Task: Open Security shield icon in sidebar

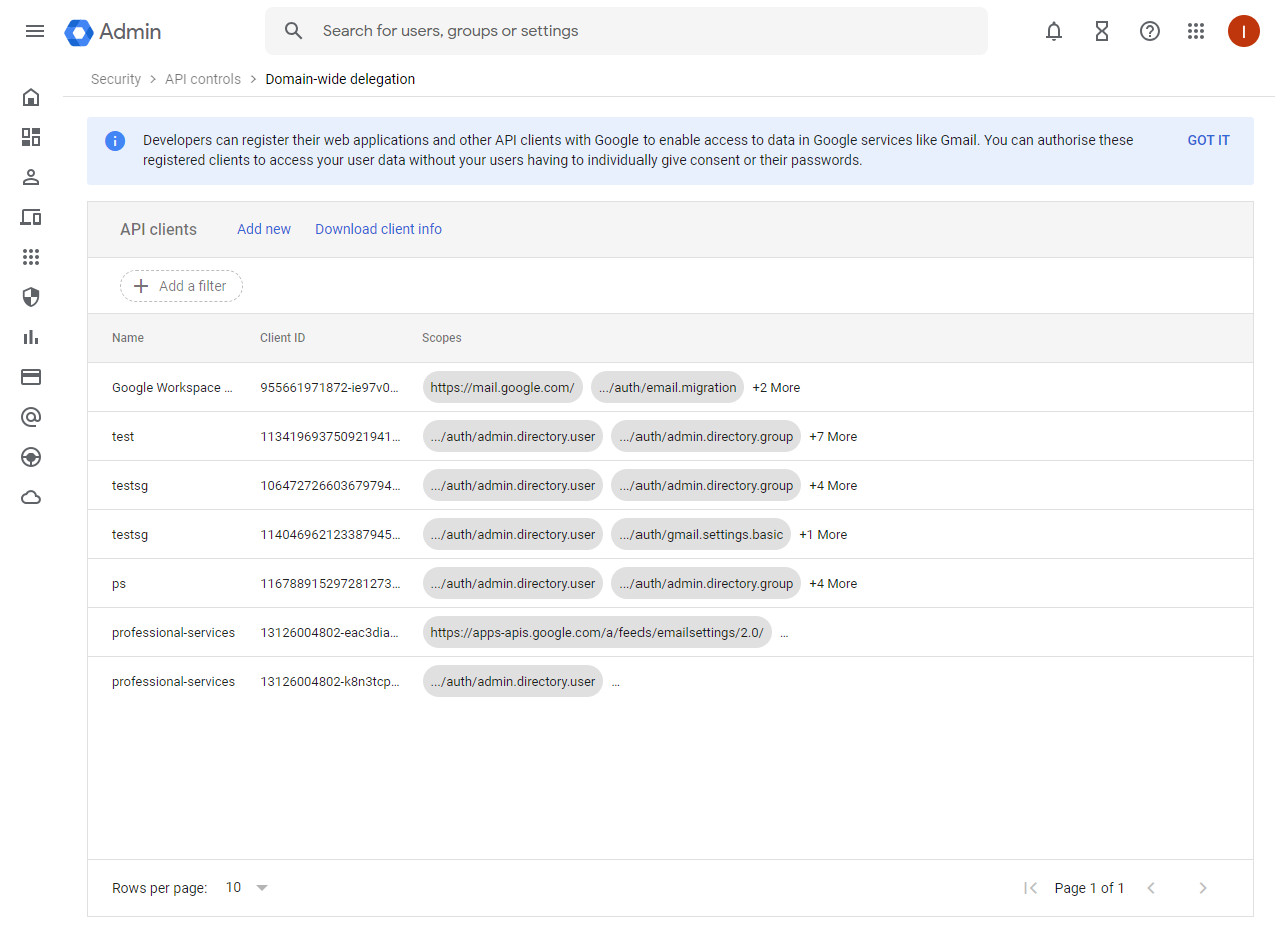Action: 31,297
